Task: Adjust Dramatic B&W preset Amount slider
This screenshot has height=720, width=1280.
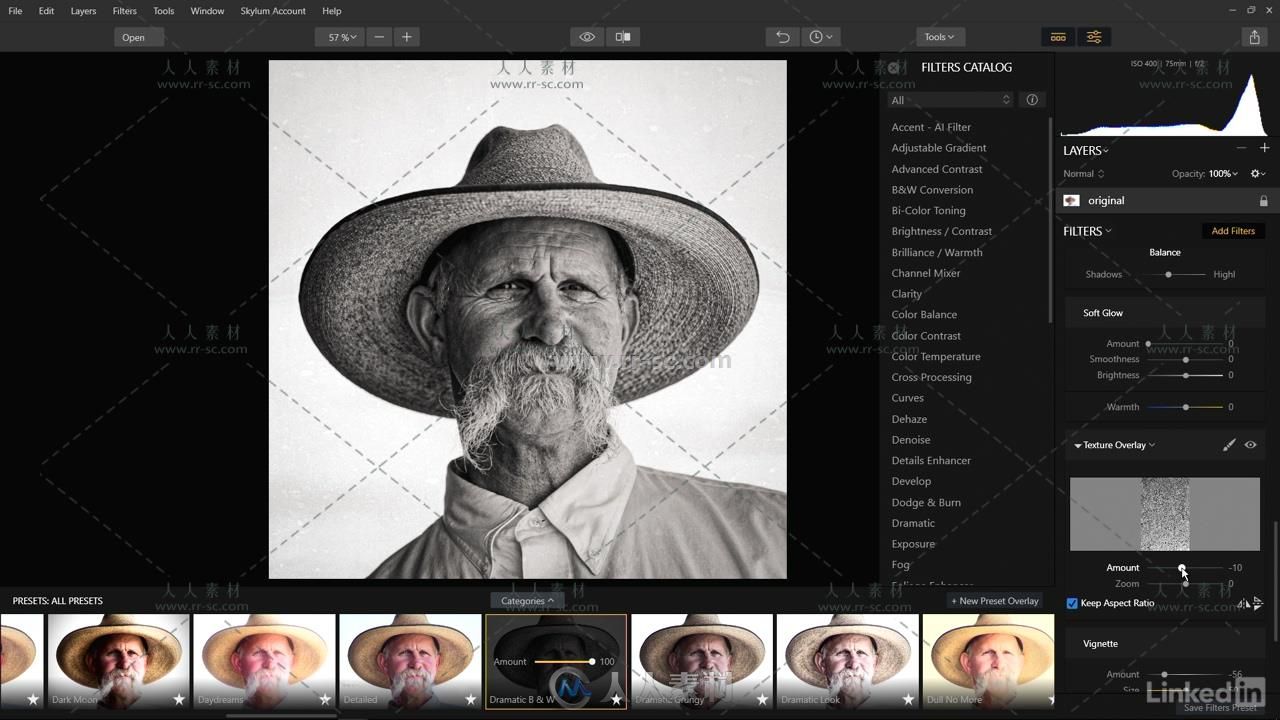Action: coord(564,662)
